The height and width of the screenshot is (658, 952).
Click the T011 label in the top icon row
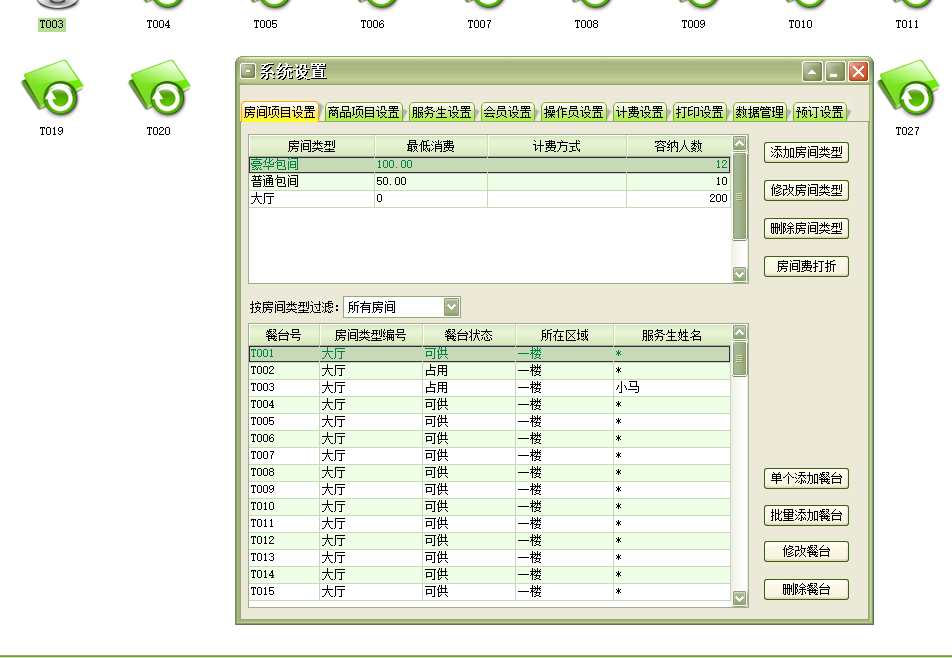[907, 24]
